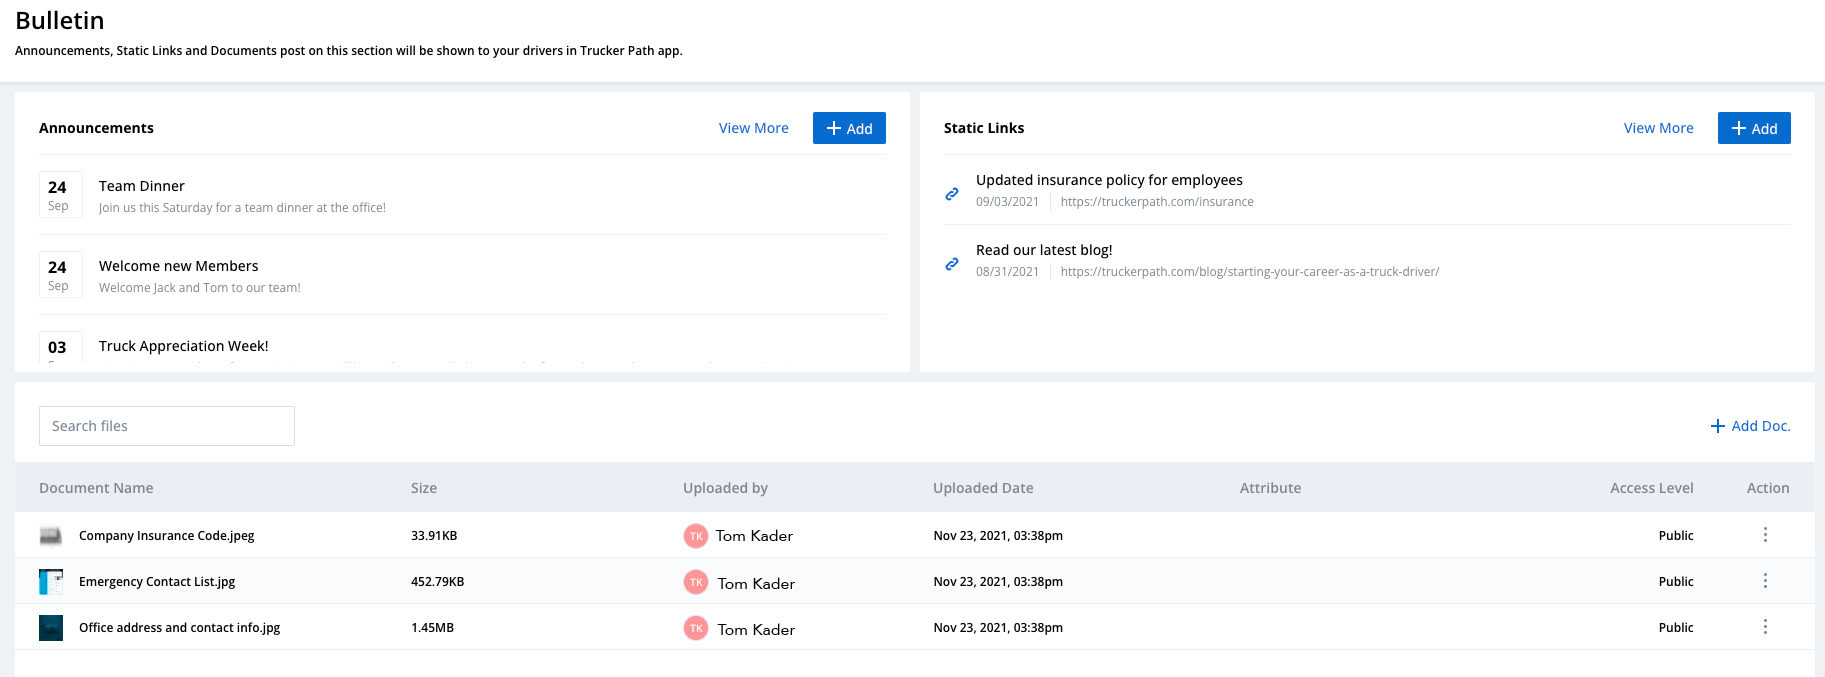Screen dimensions: 1825x677
Task: Click link icon beside Read our latest blog
Action: point(952,264)
